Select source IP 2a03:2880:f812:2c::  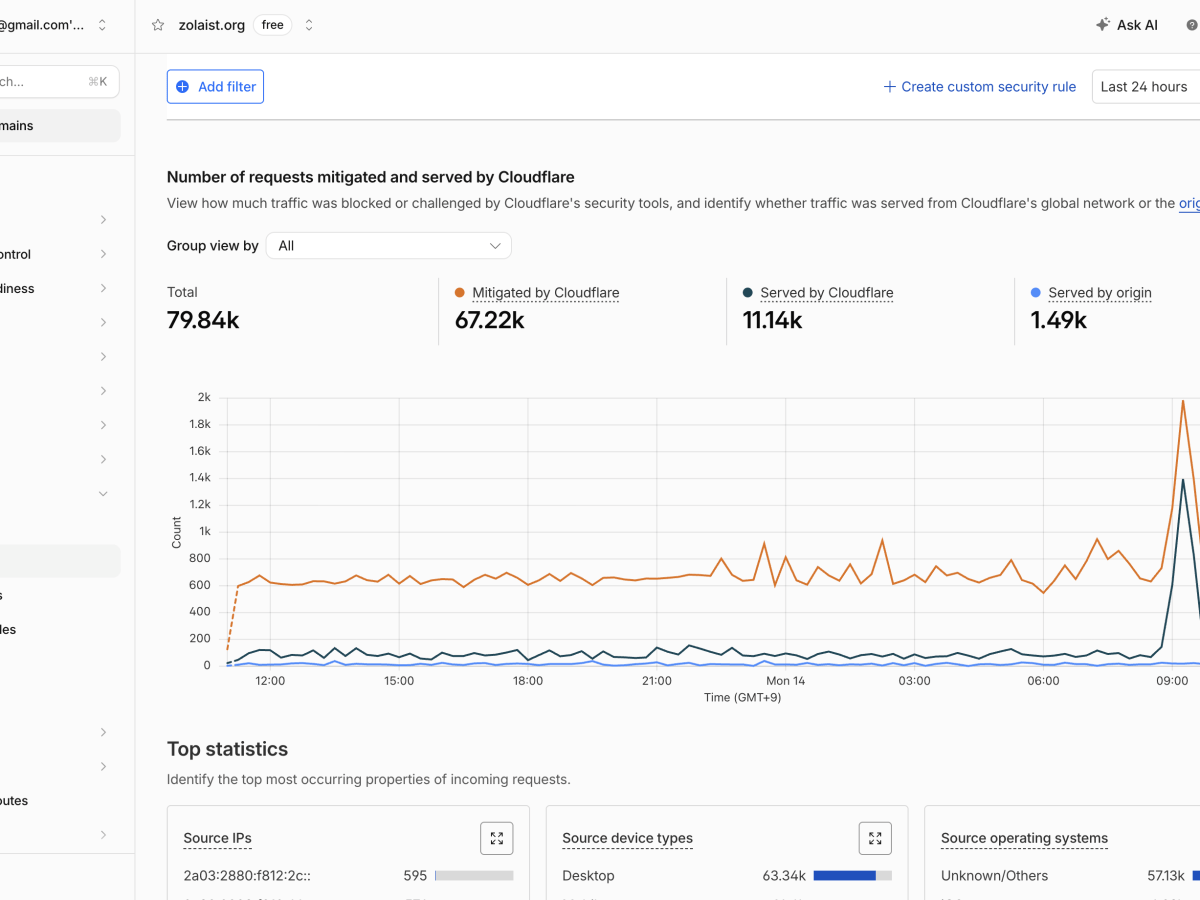tap(245, 875)
